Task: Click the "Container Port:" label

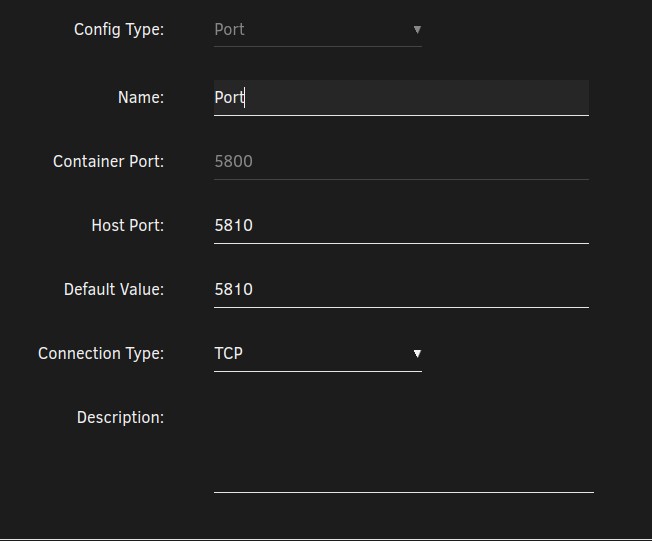Action: [109, 161]
